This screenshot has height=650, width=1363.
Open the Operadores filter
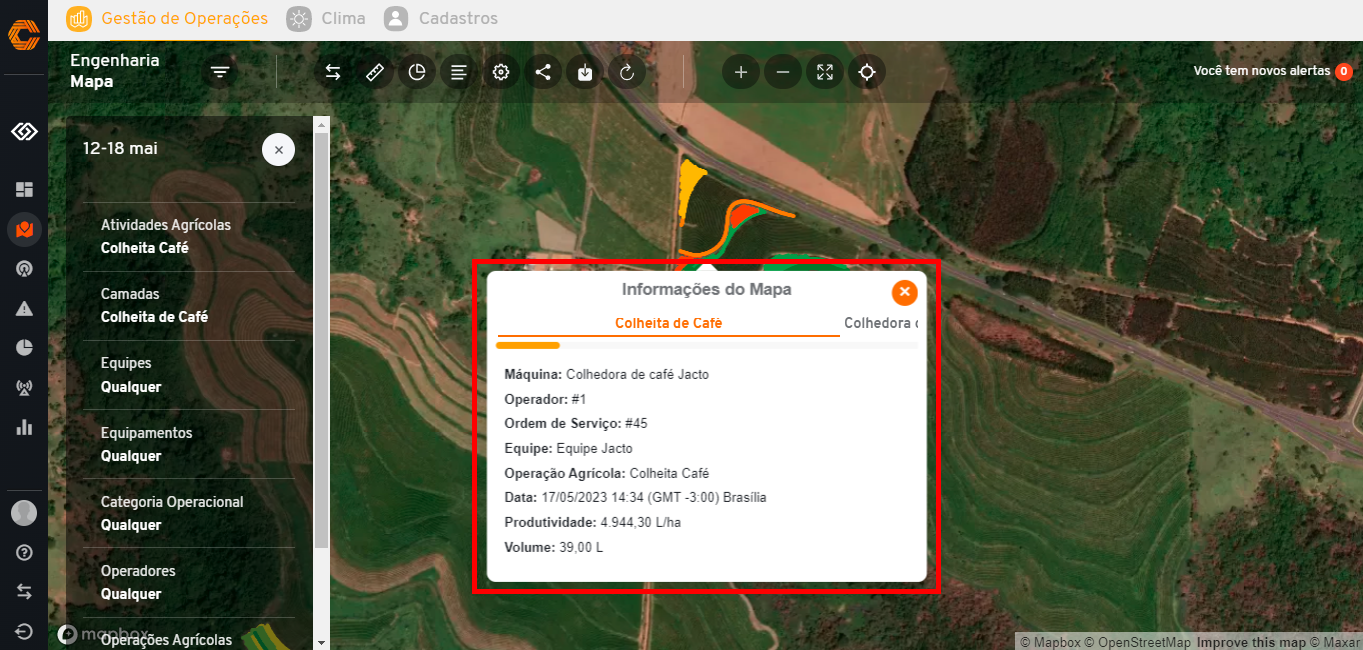[189, 582]
